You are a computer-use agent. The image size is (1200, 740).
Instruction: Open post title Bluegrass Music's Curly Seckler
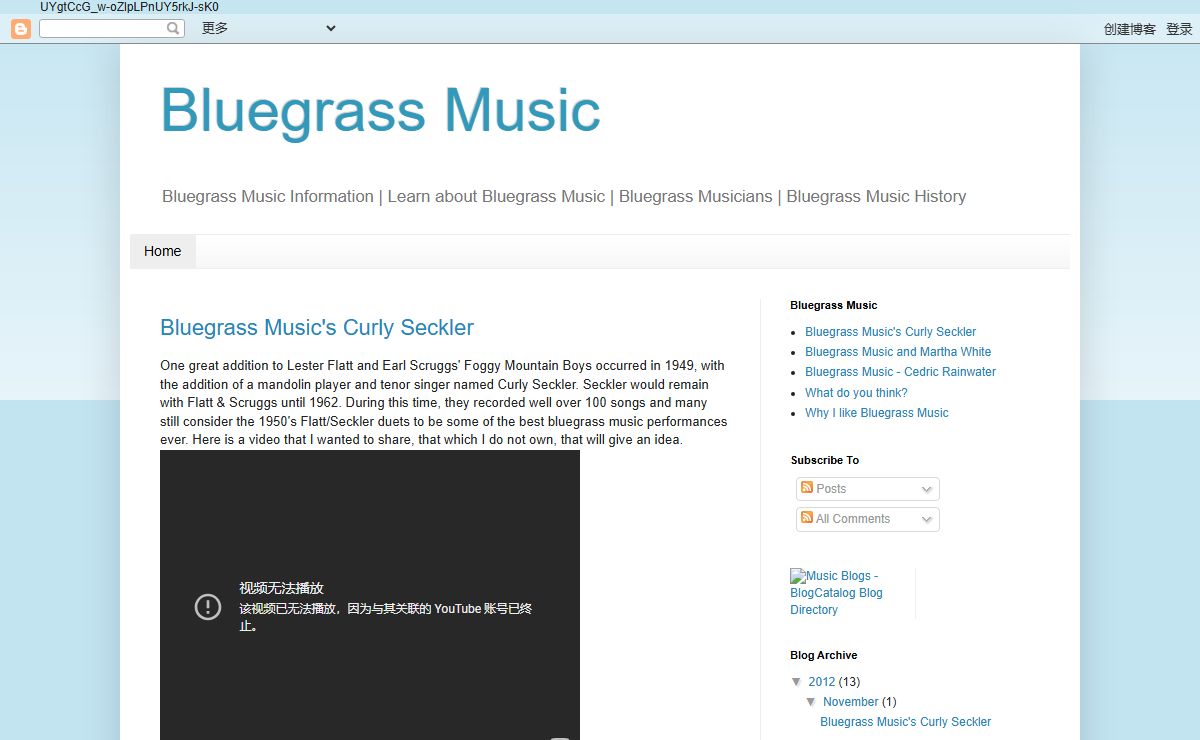point(317,327)
